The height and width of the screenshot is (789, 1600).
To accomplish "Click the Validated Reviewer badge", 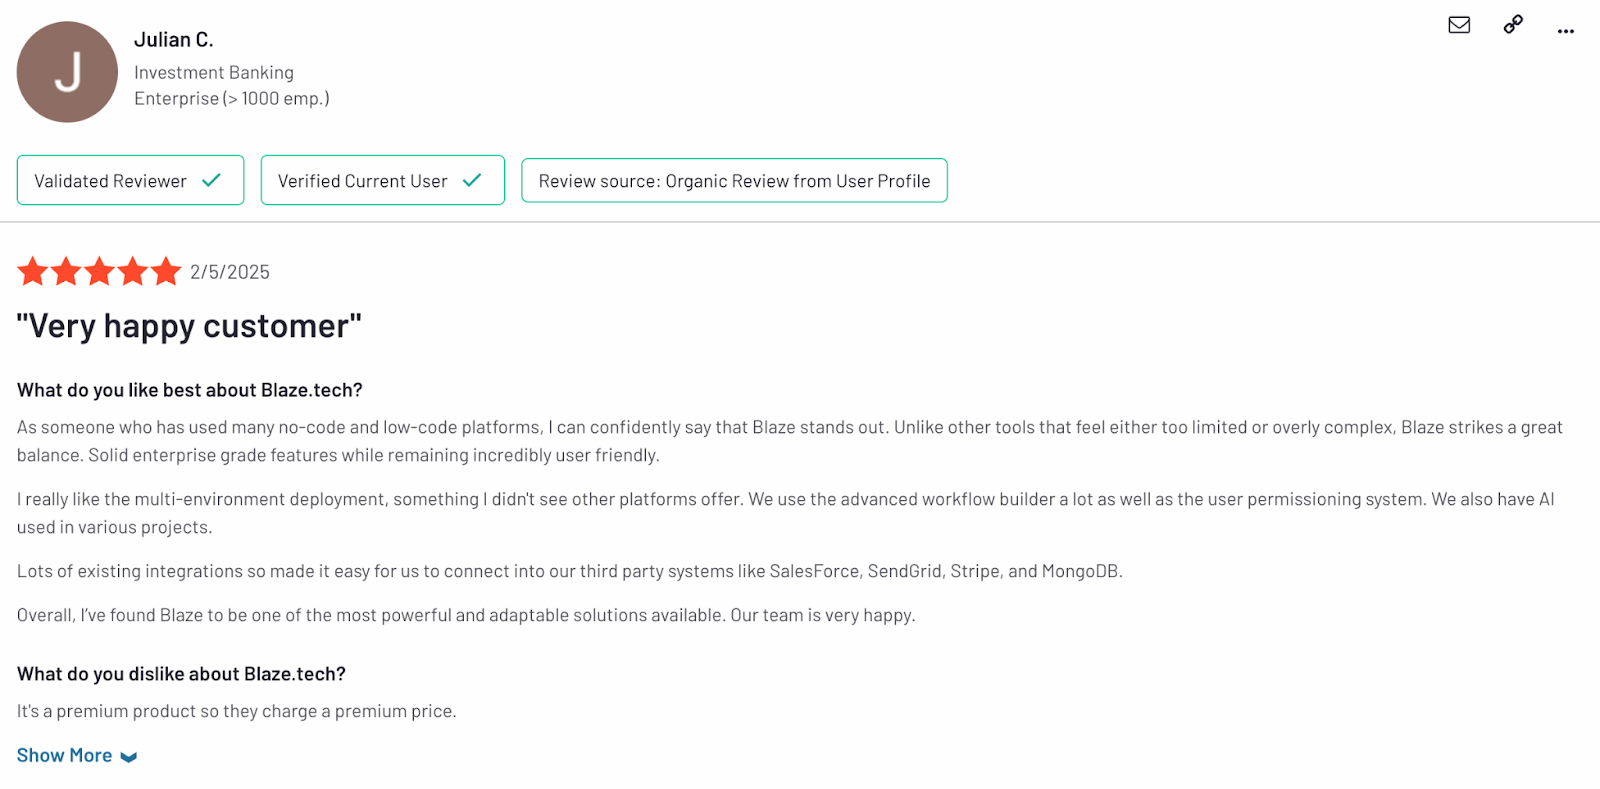I will tap(130, 180).
